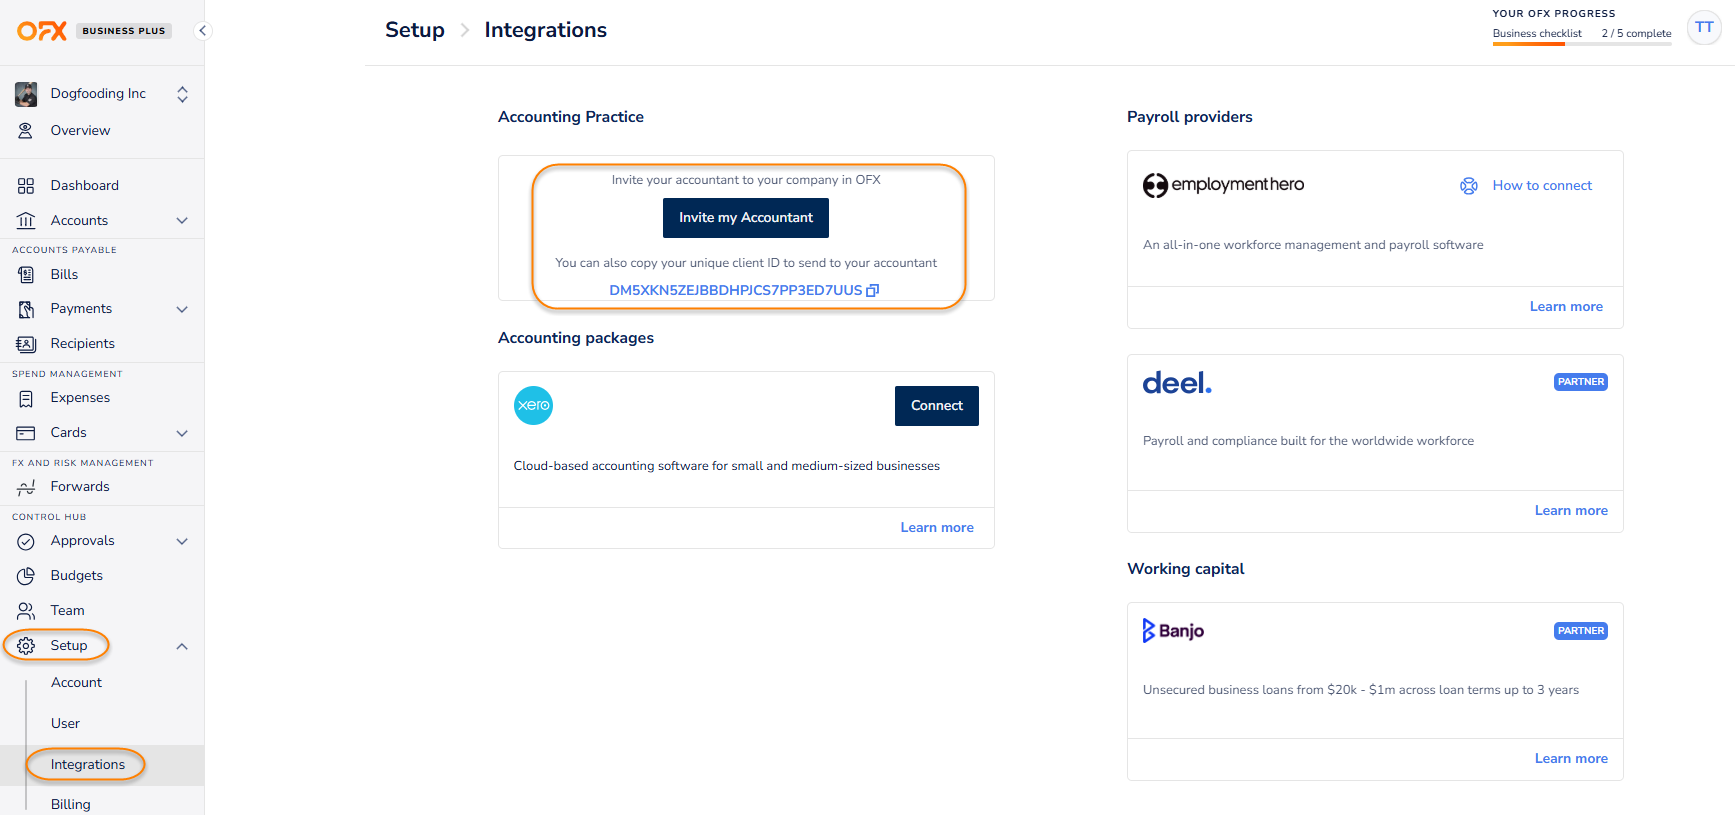The image size is (1735, 815).
Task: Open the Budgets pie chart icon
Action: (x=26, y=576)
